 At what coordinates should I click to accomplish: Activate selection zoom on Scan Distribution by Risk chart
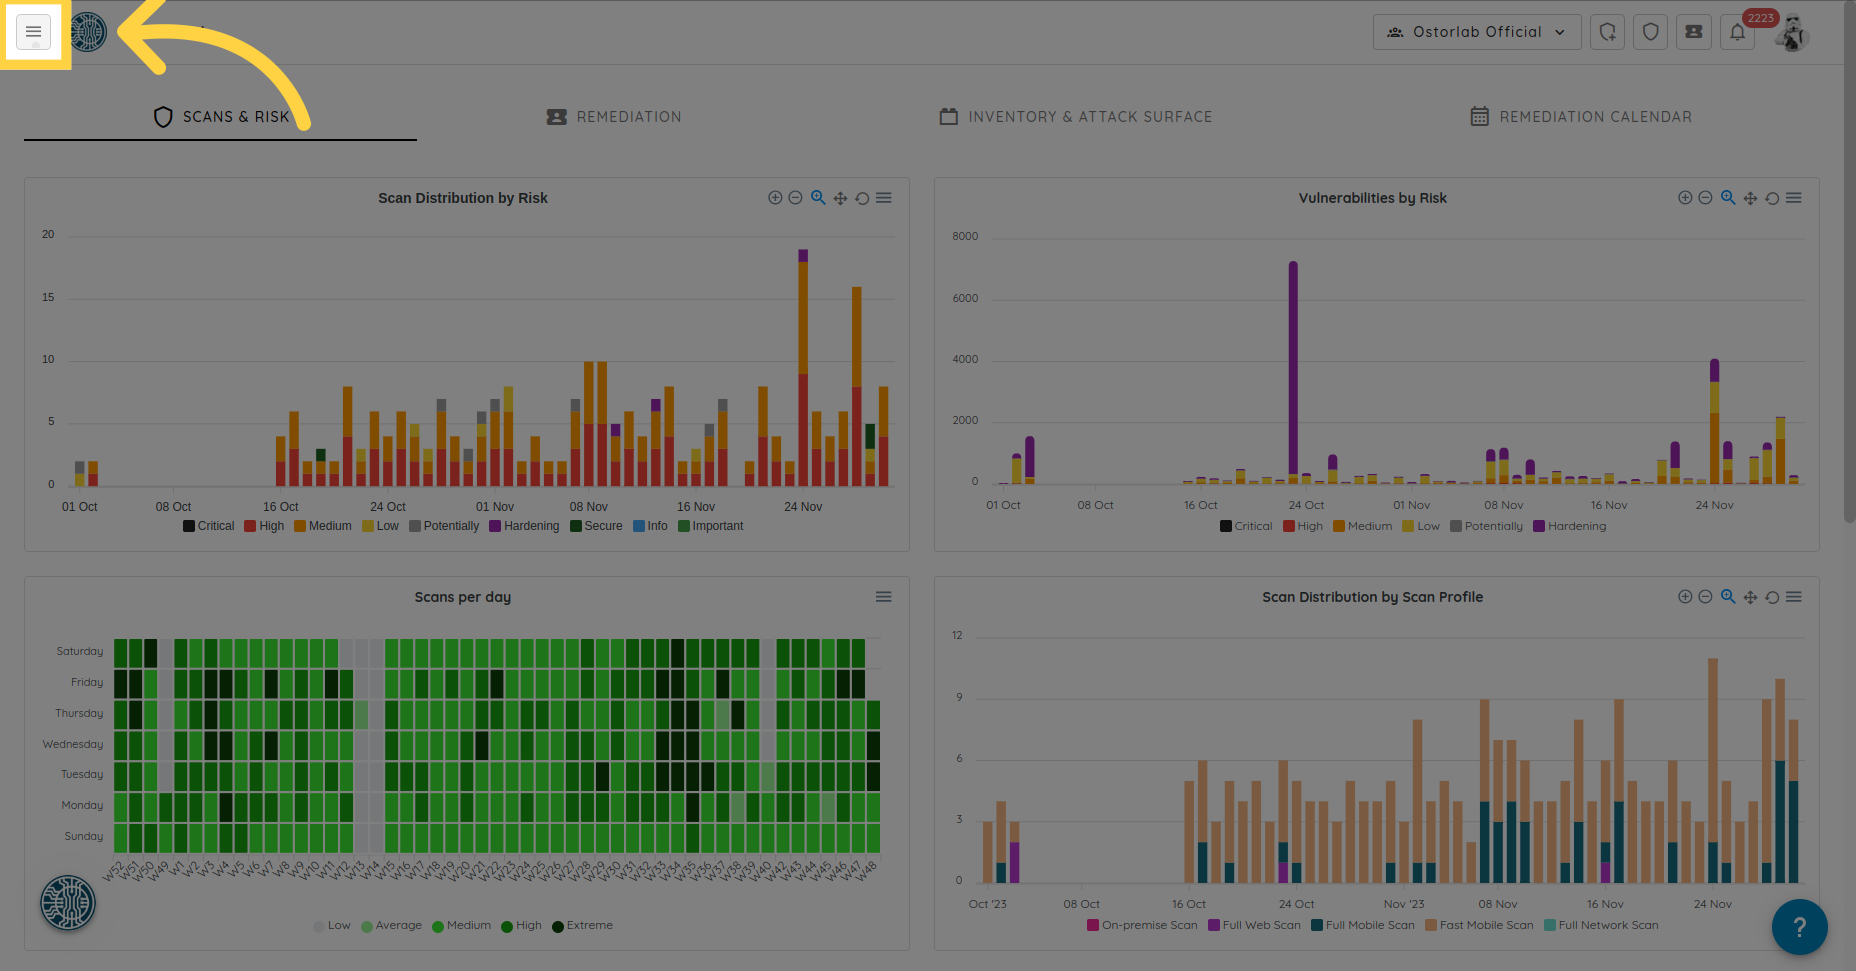pos(818,198)
